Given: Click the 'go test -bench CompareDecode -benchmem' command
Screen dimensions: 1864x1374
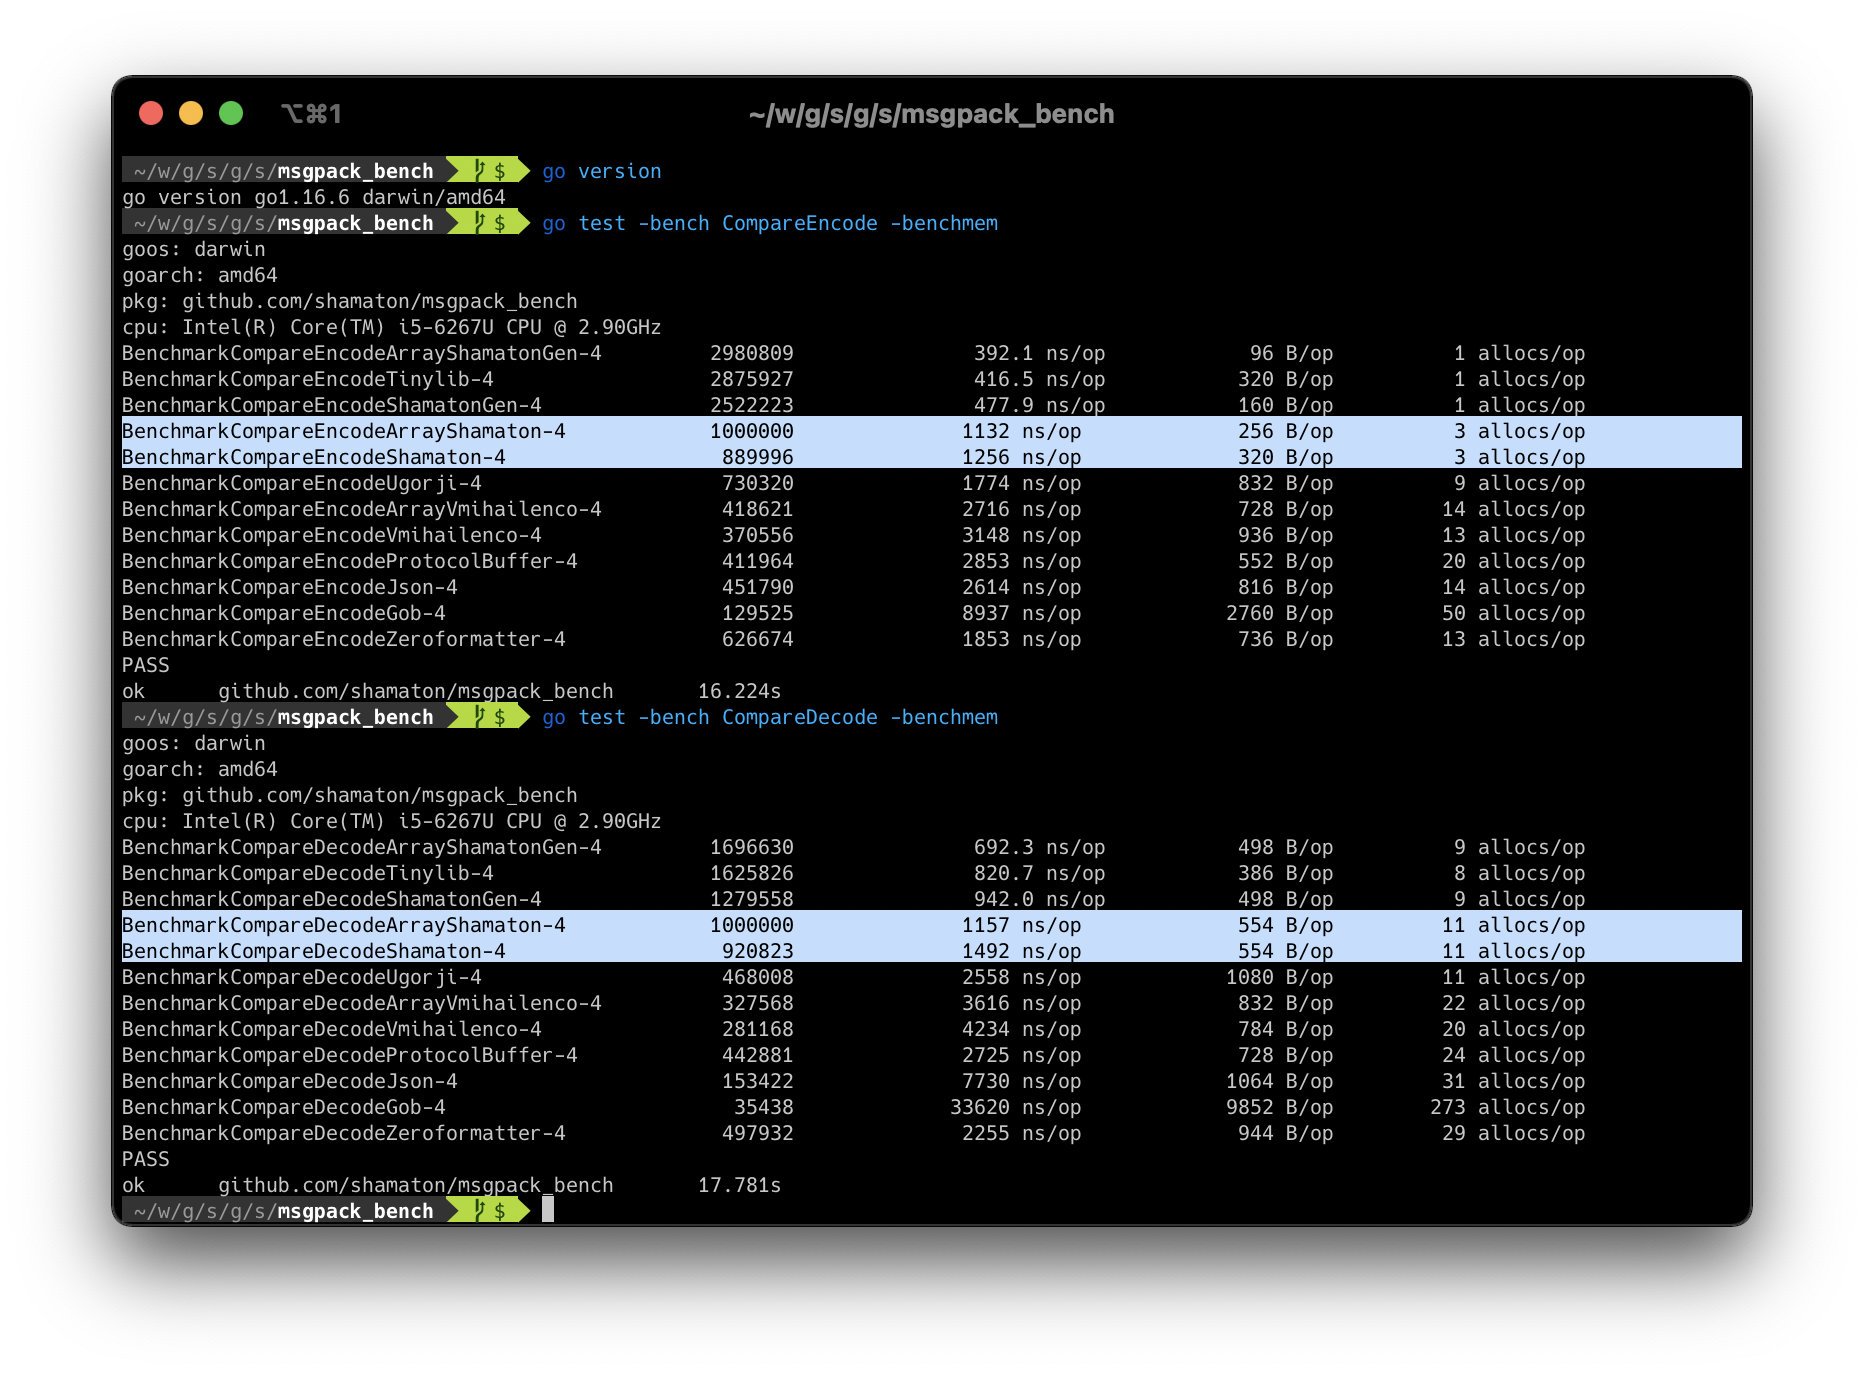Looking at the screenshot, I should click(770, 717).
